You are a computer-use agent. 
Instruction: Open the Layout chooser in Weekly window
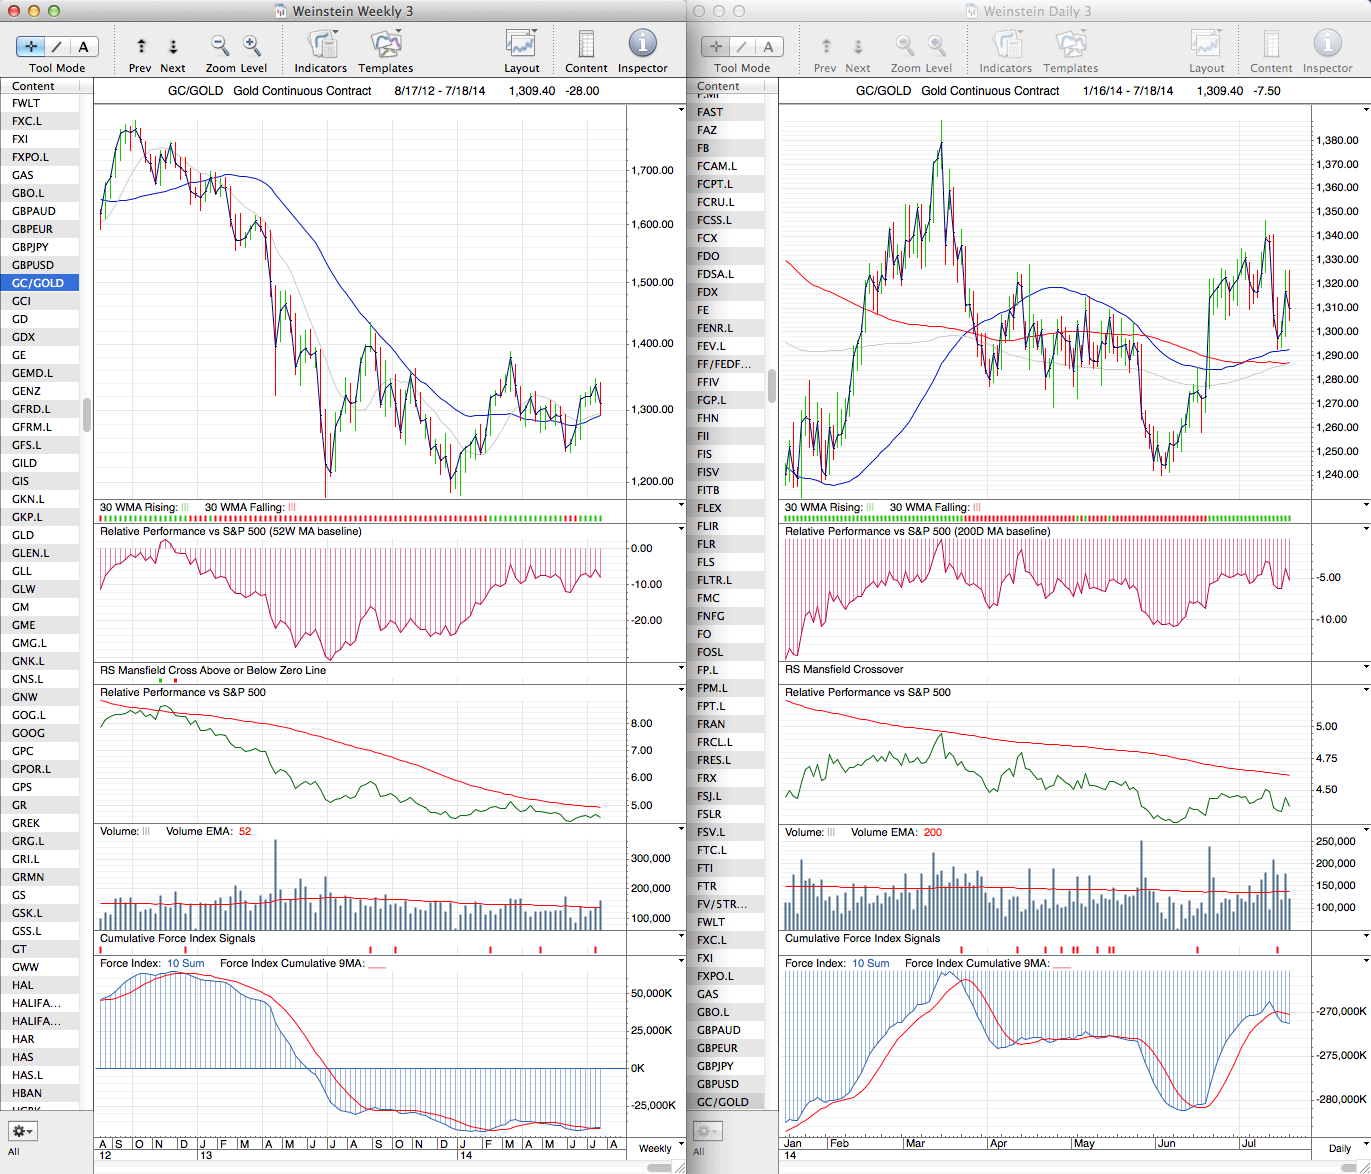point(521,45)
